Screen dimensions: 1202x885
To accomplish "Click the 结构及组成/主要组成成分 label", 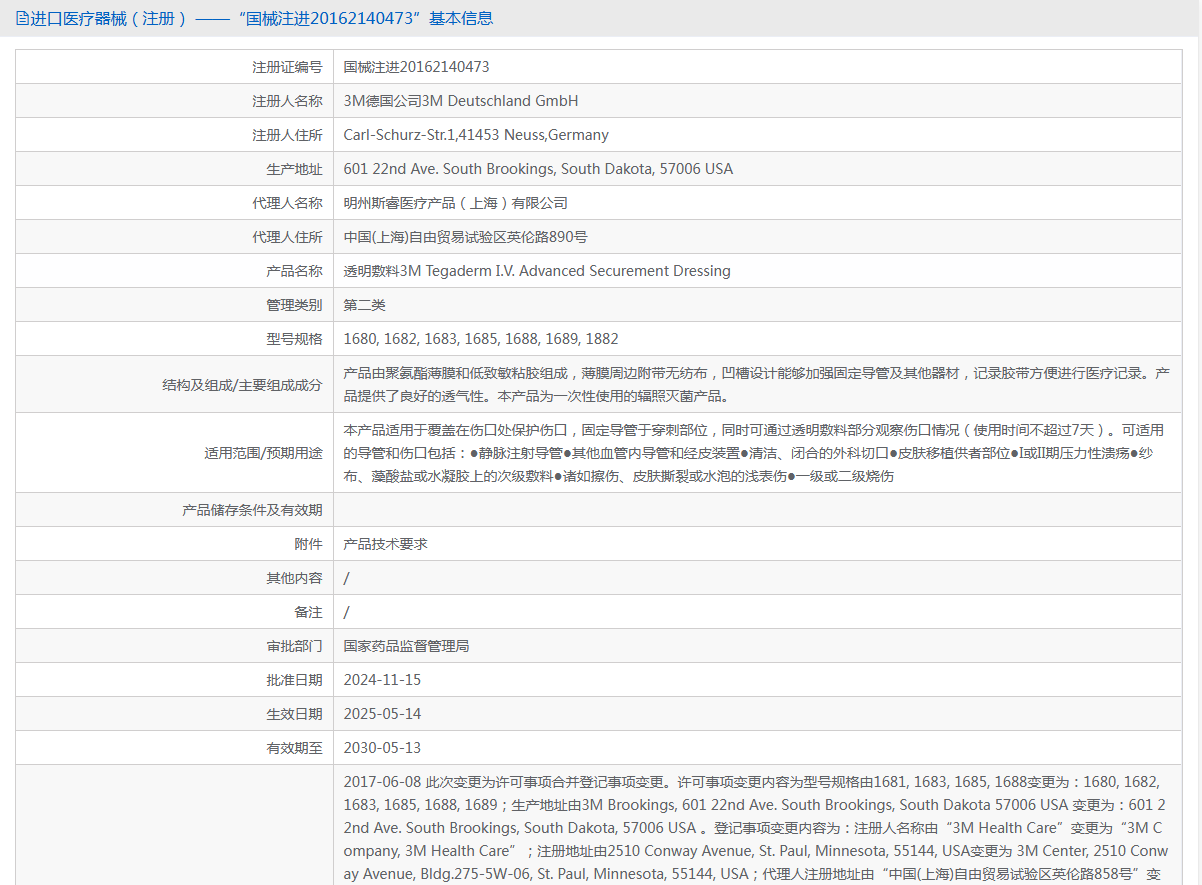I will (243, 385).
